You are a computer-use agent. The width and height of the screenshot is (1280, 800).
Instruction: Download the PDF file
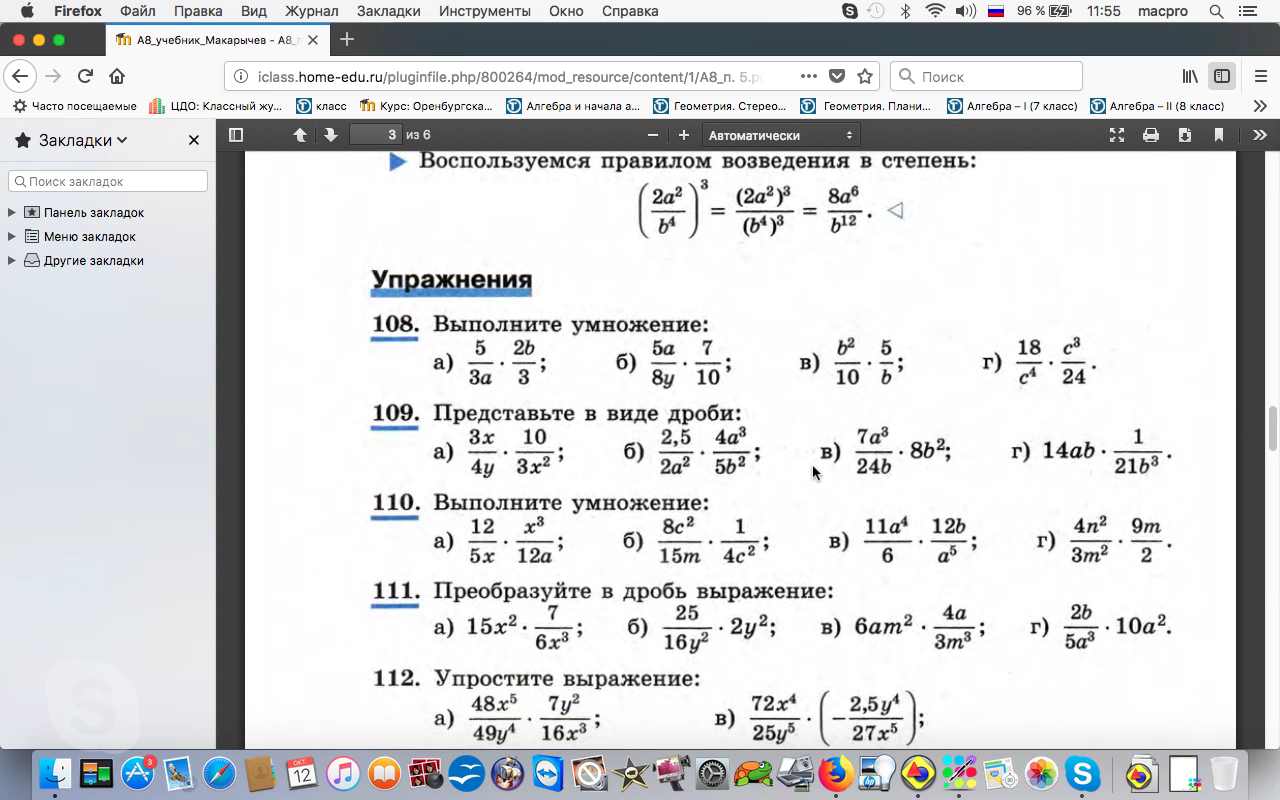[x=1185, y=135]
